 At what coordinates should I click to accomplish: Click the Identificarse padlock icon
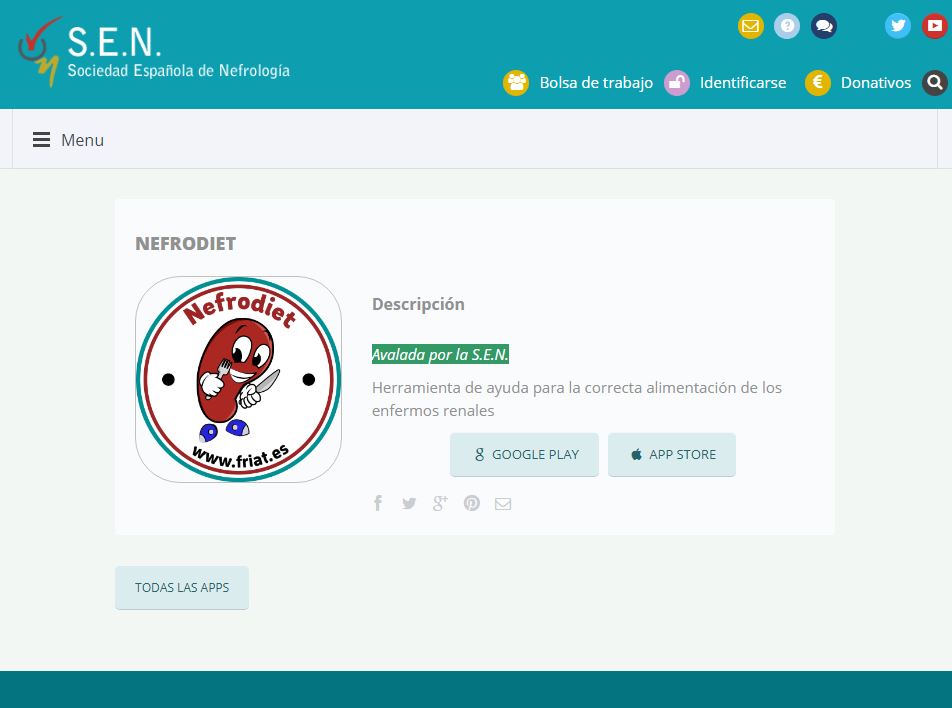[676, 83]
